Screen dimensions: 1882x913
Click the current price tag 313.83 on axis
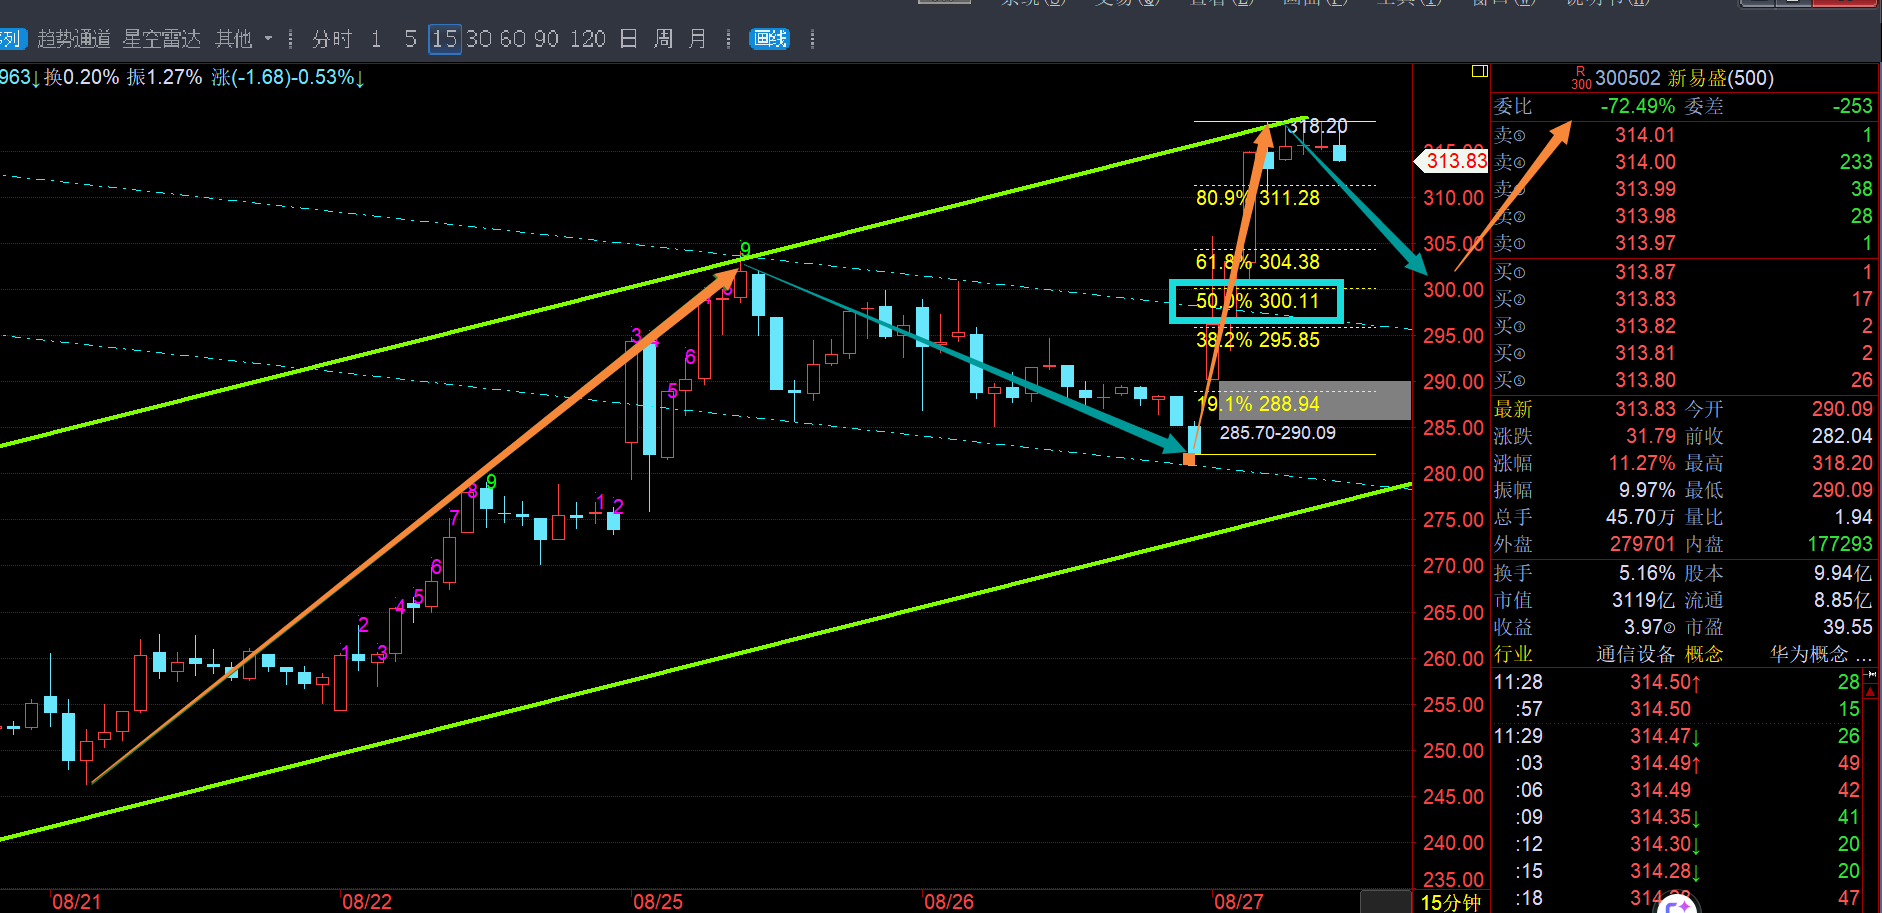click(1452, 161)
